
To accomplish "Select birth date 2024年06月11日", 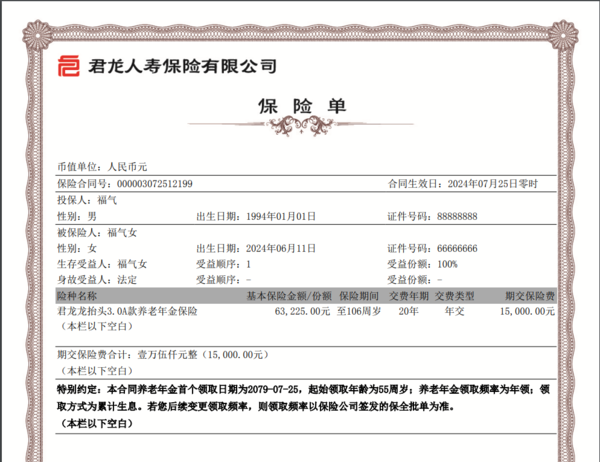I will (x=281, y=248).
